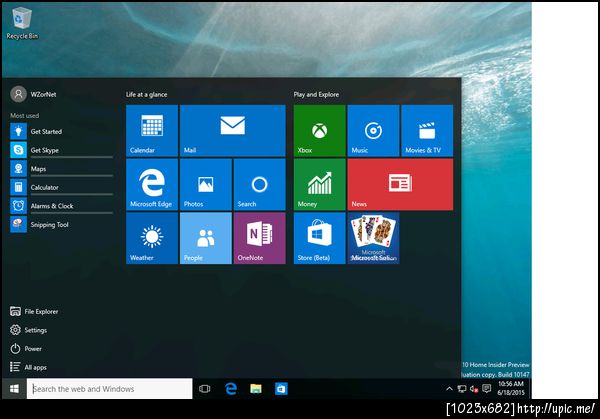
Task: Launch Maps from Most used list
Action: (x=62, y=169)
